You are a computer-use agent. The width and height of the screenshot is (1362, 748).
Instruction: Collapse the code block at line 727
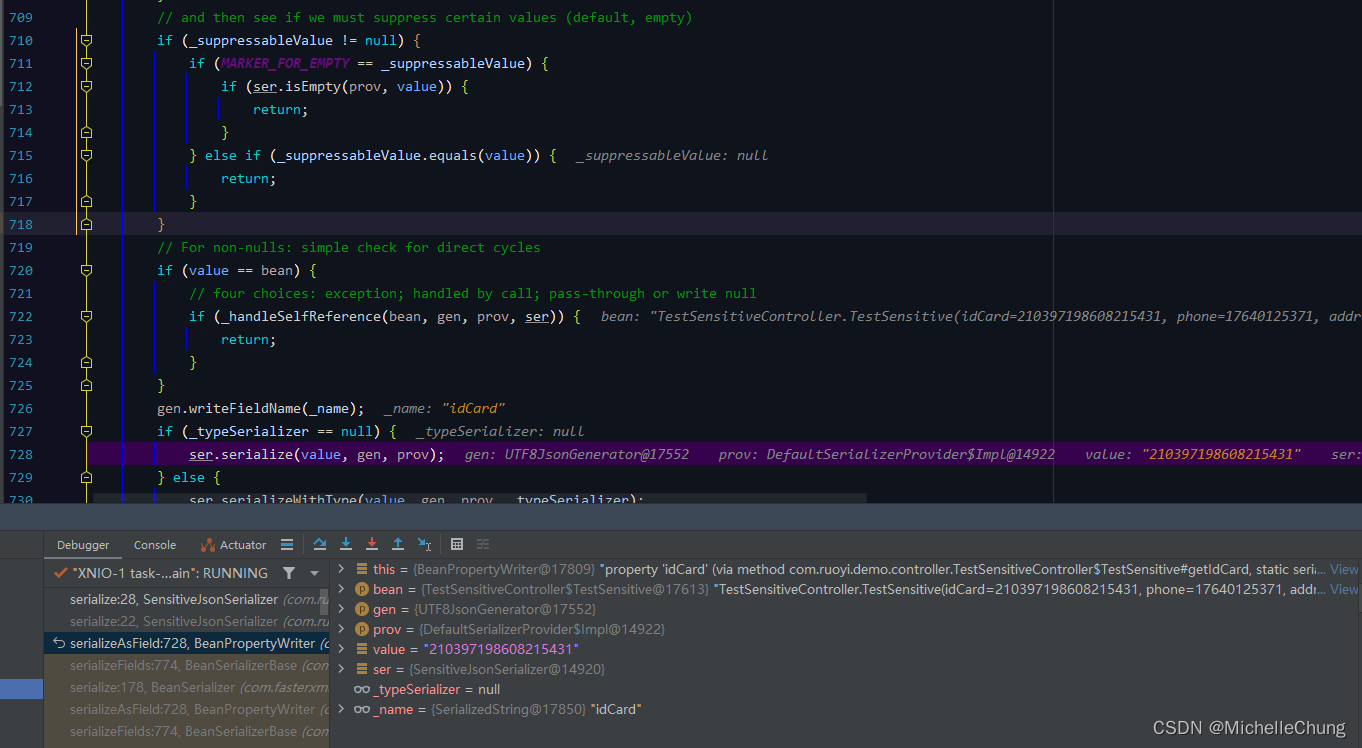point(86,431)
